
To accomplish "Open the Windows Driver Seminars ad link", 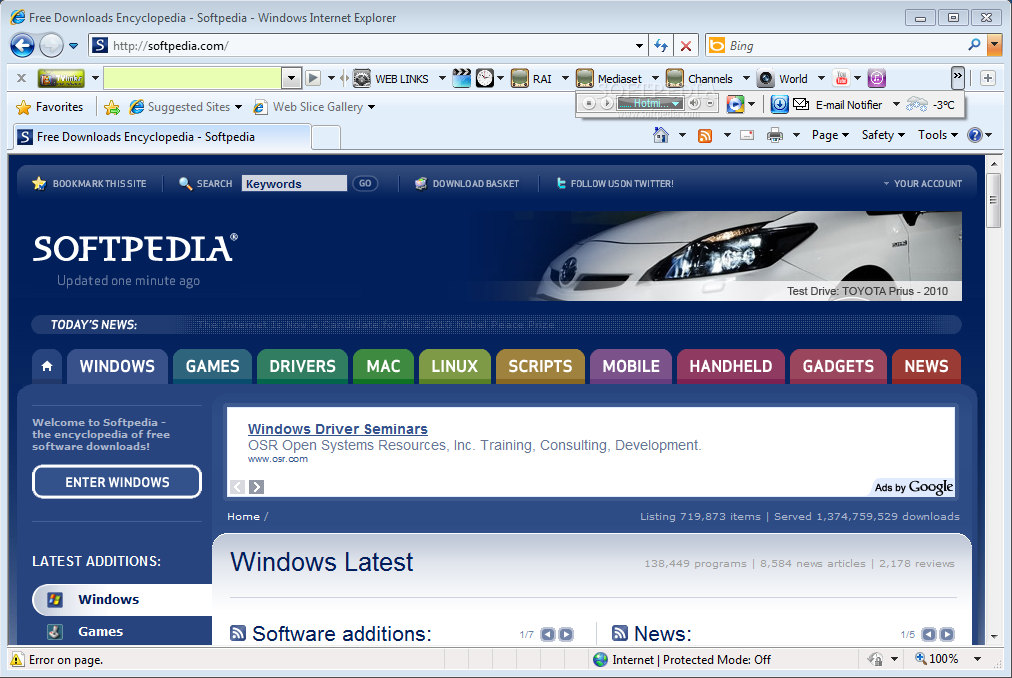I will coord(338,429).
